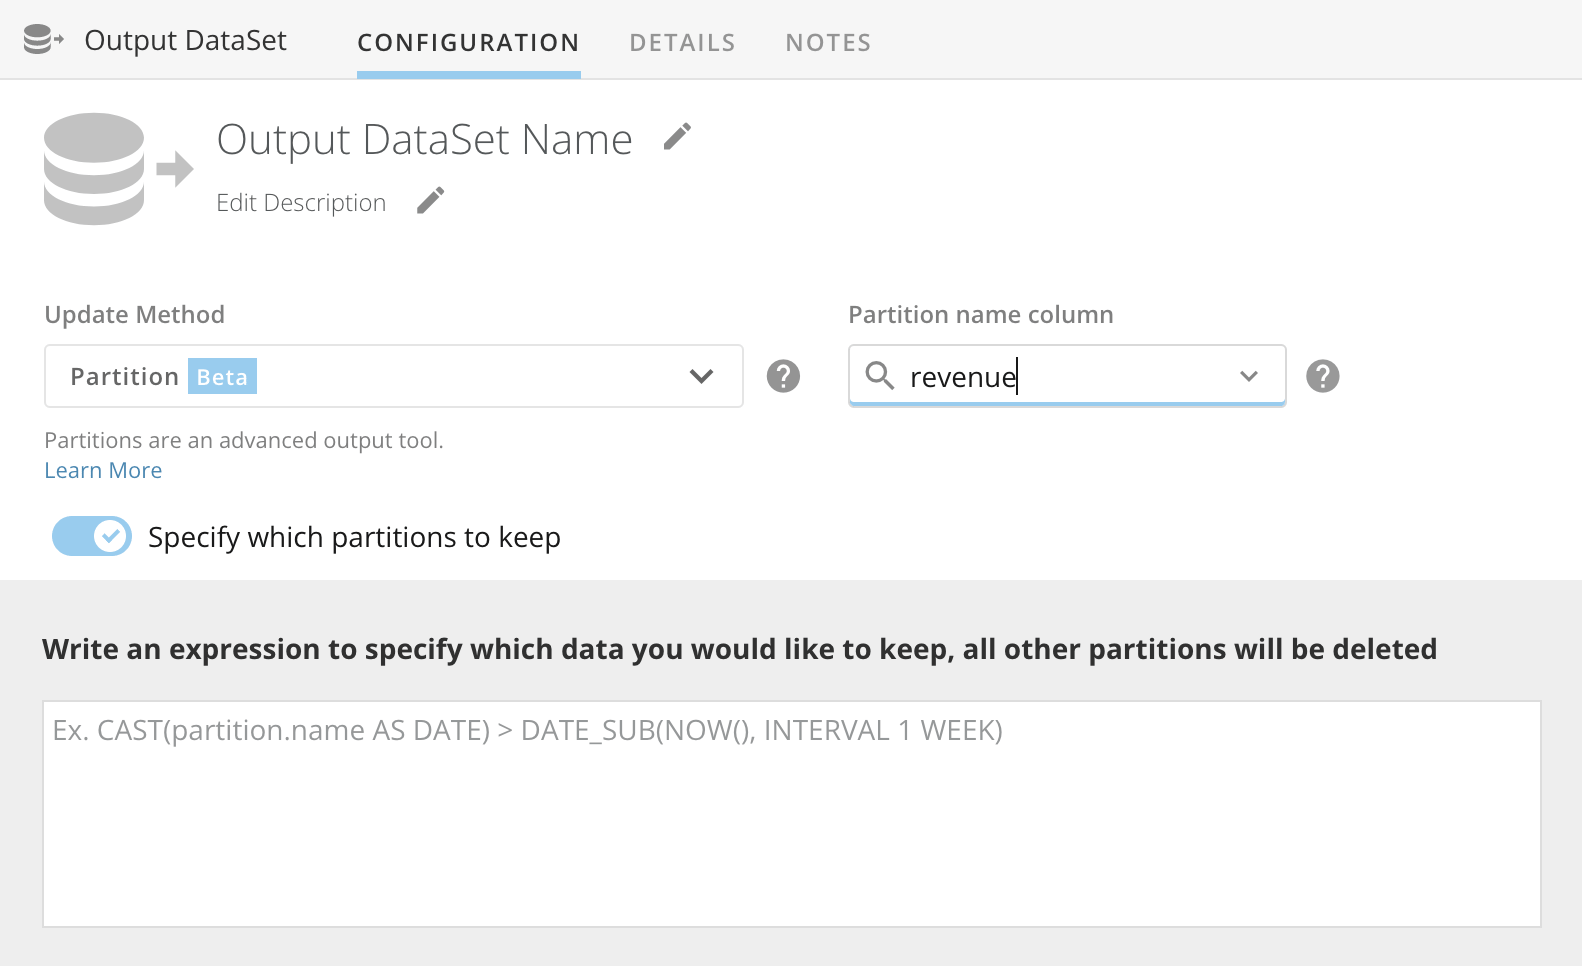This screenshot has height=966, width=1582.
Task: Open the Learn More link
Action: [103, 470]
